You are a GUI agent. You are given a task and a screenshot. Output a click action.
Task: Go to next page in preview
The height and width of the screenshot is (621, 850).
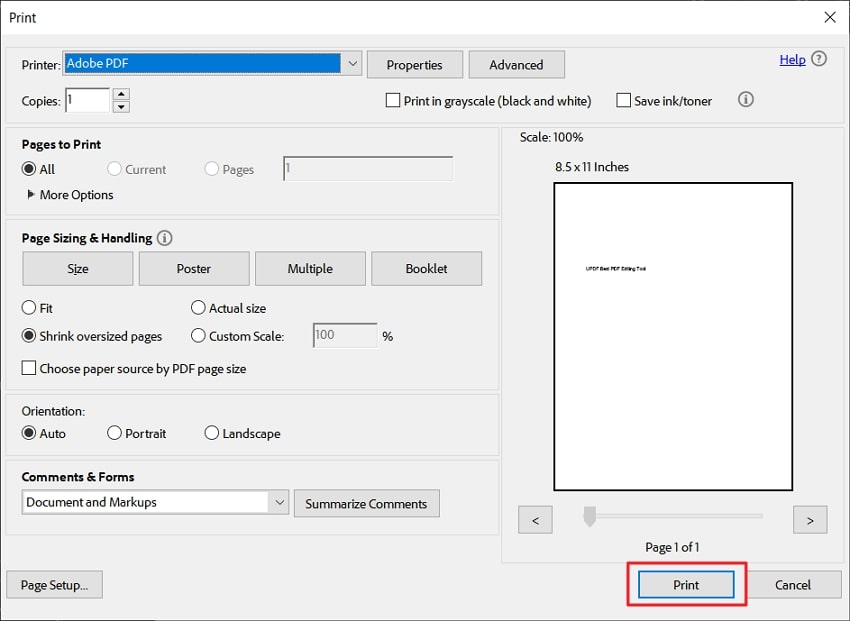point(810,519)
